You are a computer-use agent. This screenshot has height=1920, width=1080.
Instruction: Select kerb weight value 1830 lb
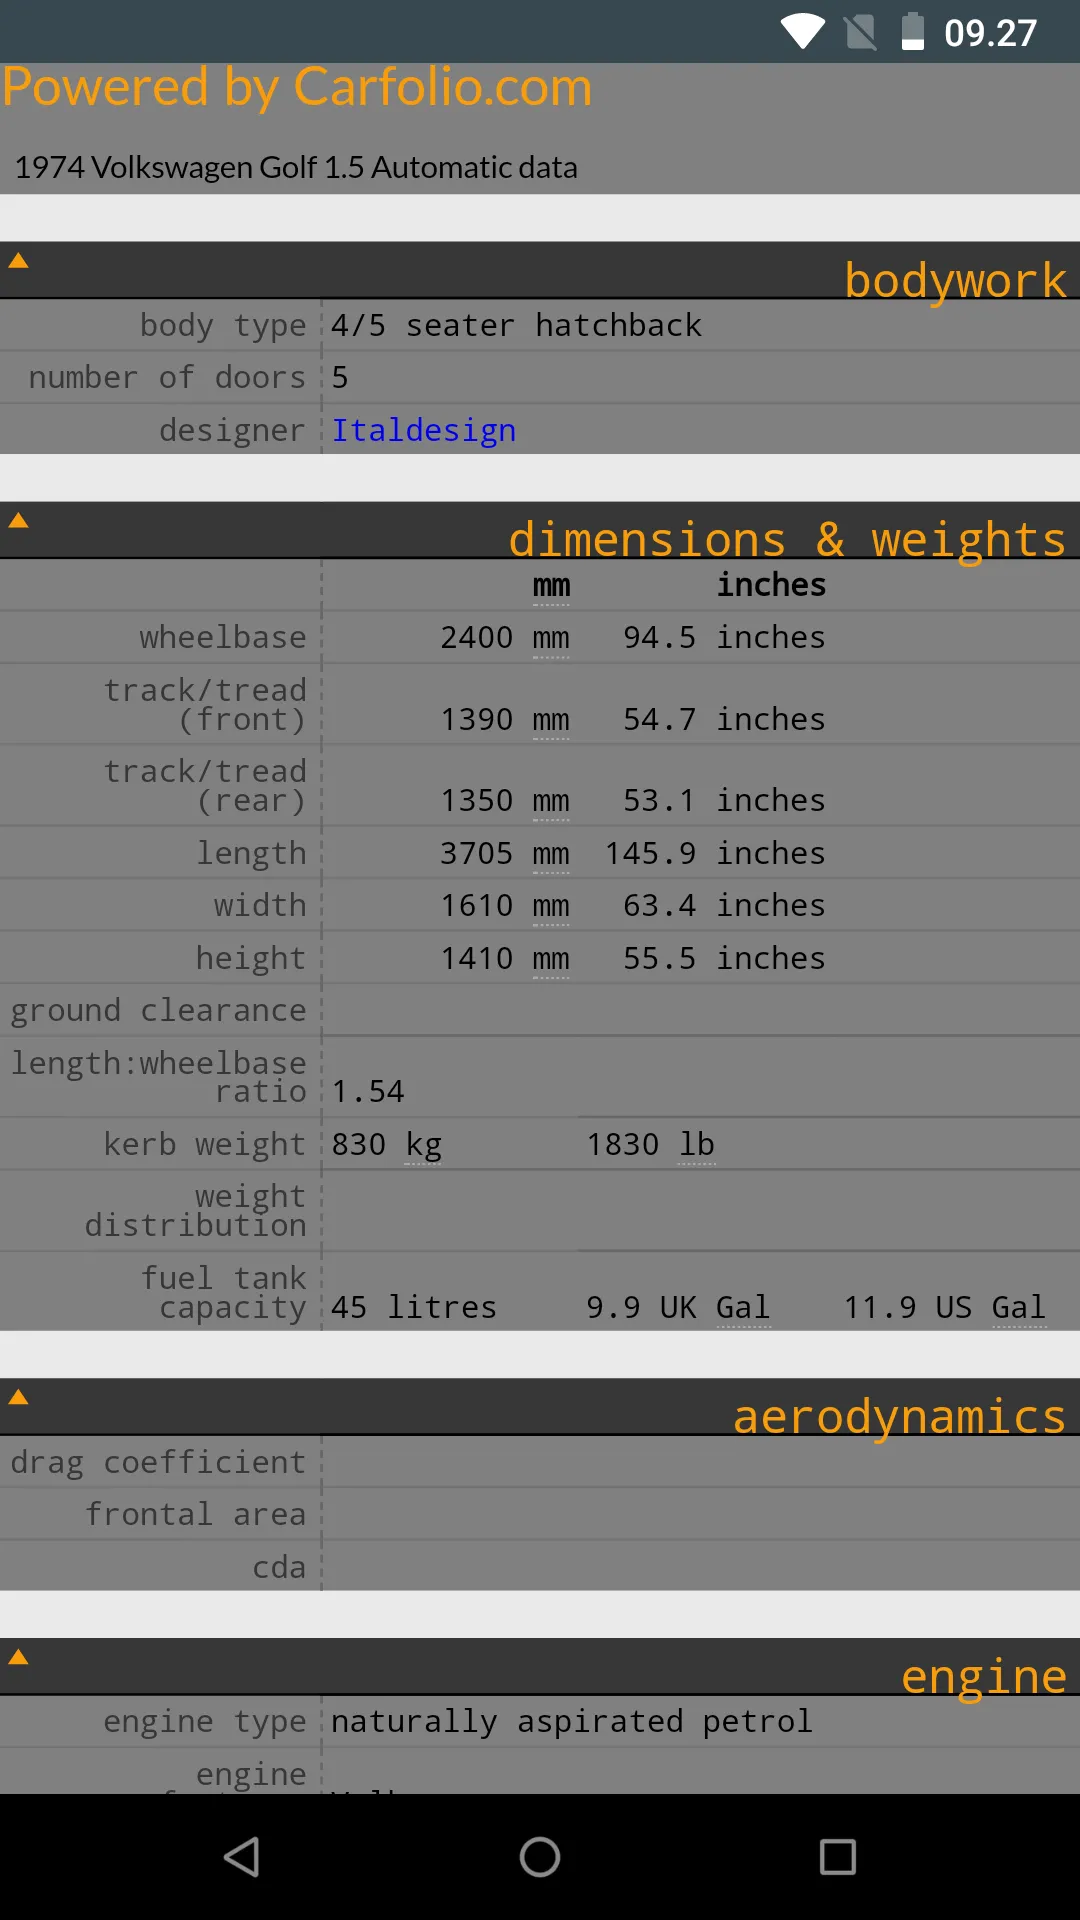[x=651, y=1145]
